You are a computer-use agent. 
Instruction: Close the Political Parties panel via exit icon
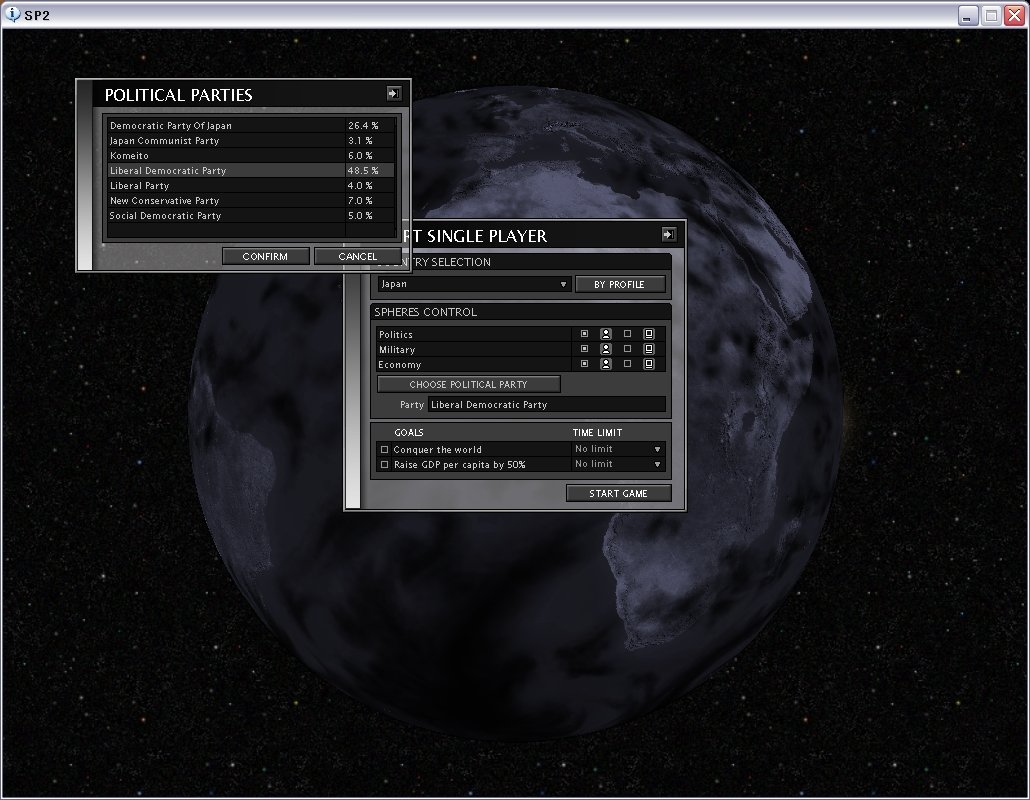point(393,93)
